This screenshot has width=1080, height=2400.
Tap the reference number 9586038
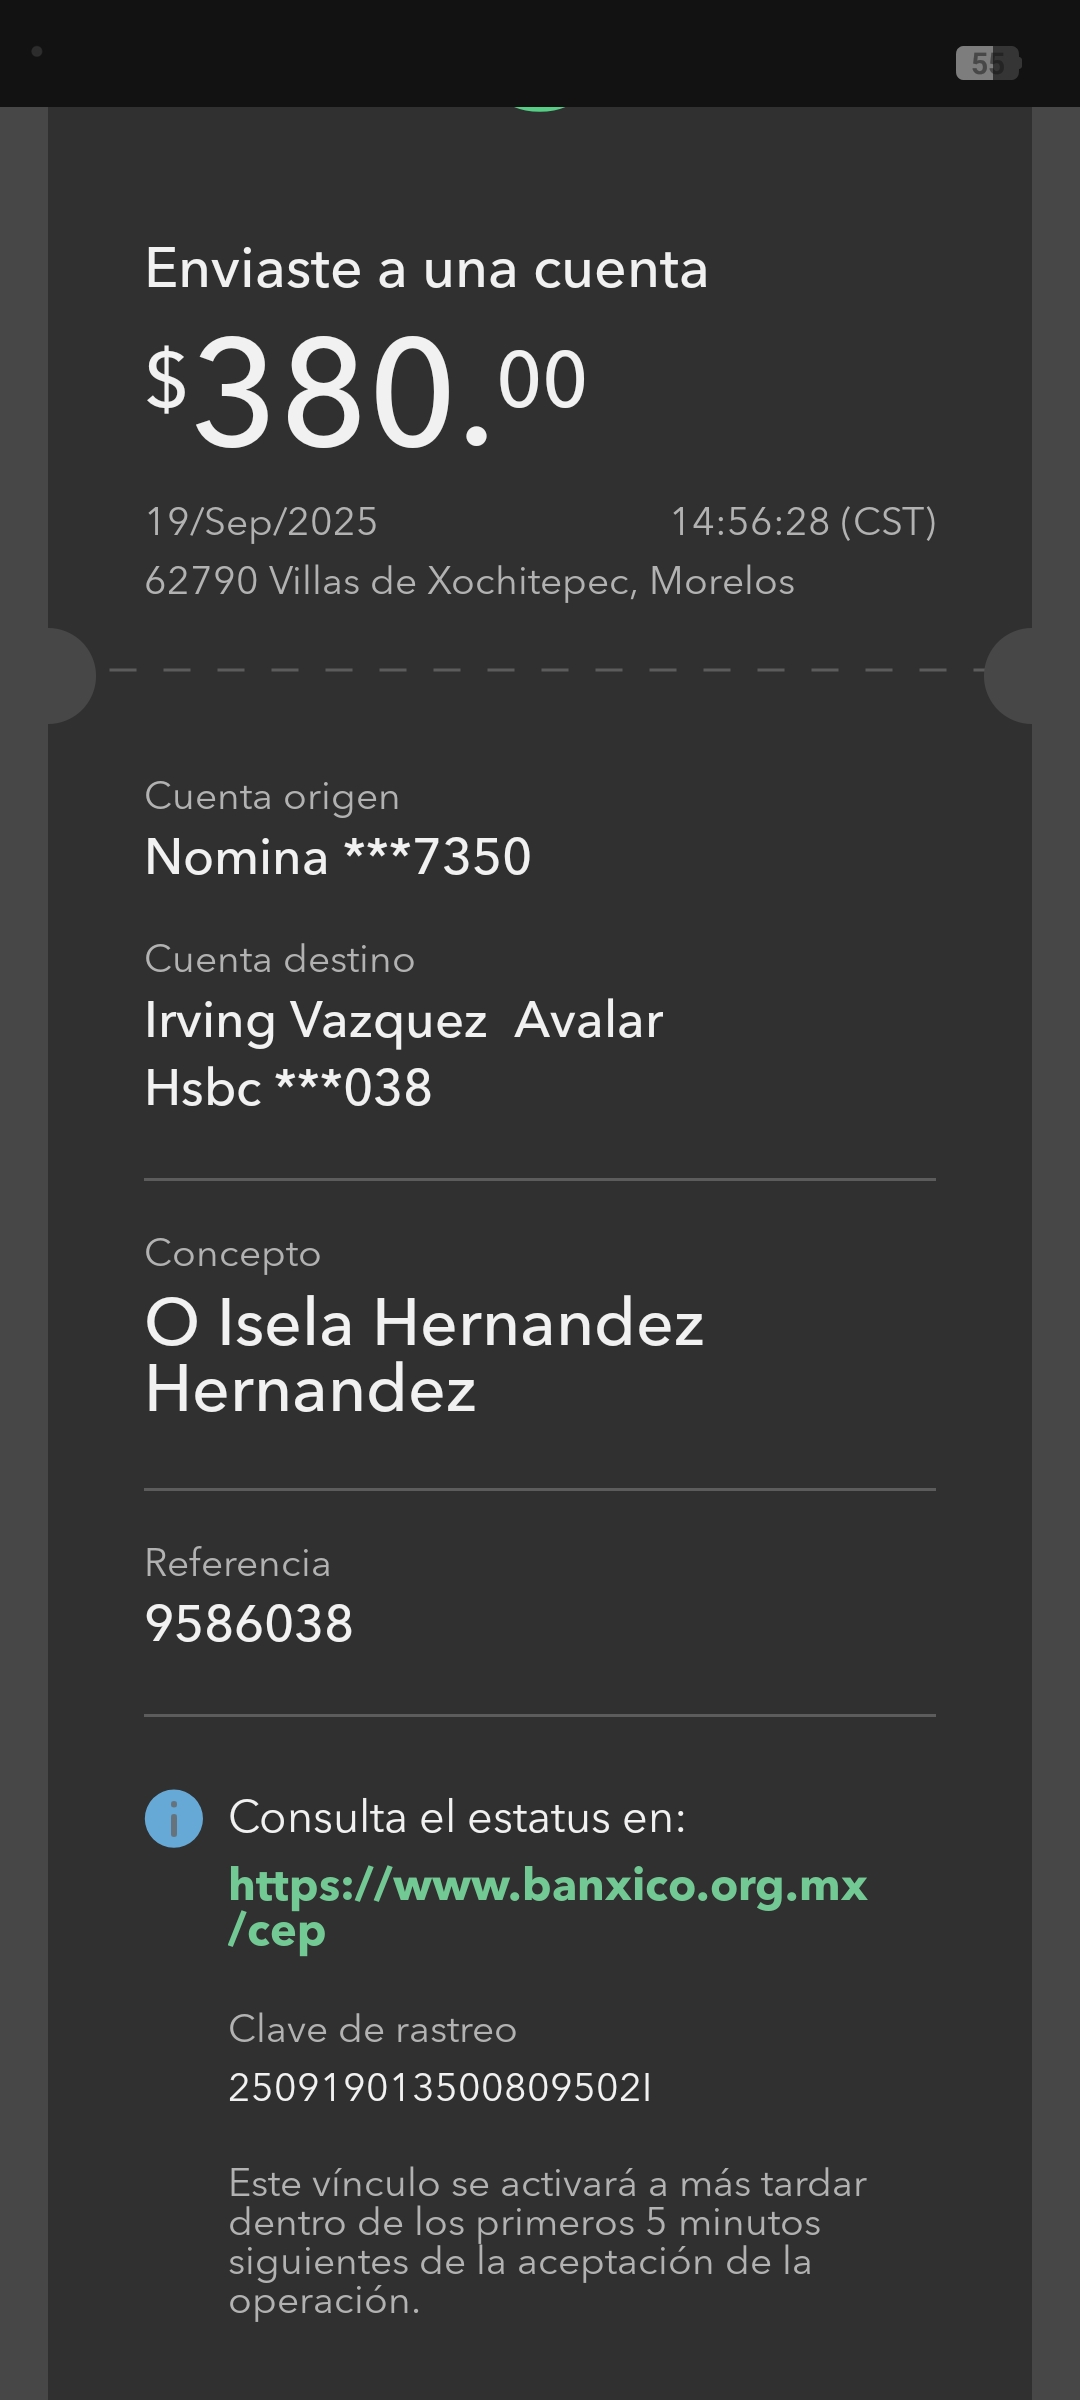(249, 1623)
